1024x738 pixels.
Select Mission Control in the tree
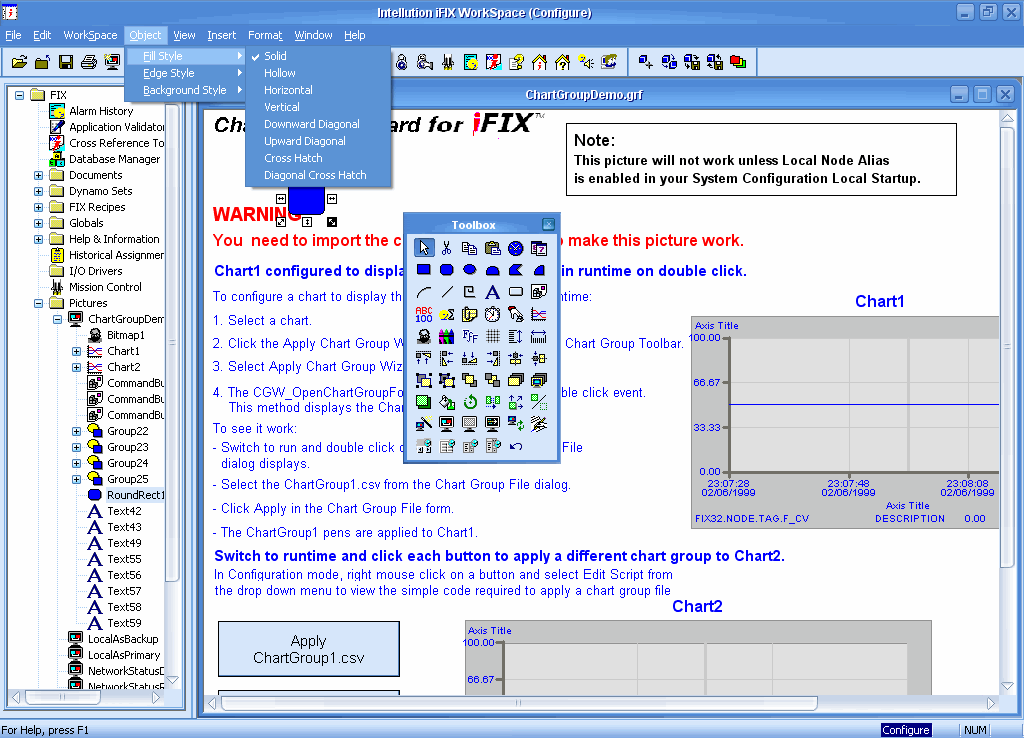coord(105,287)
